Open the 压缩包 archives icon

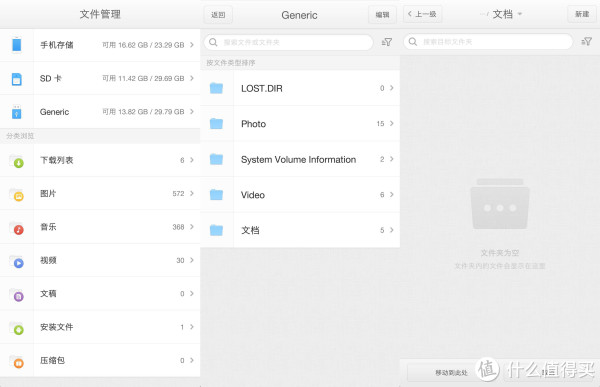click(17, 361)
